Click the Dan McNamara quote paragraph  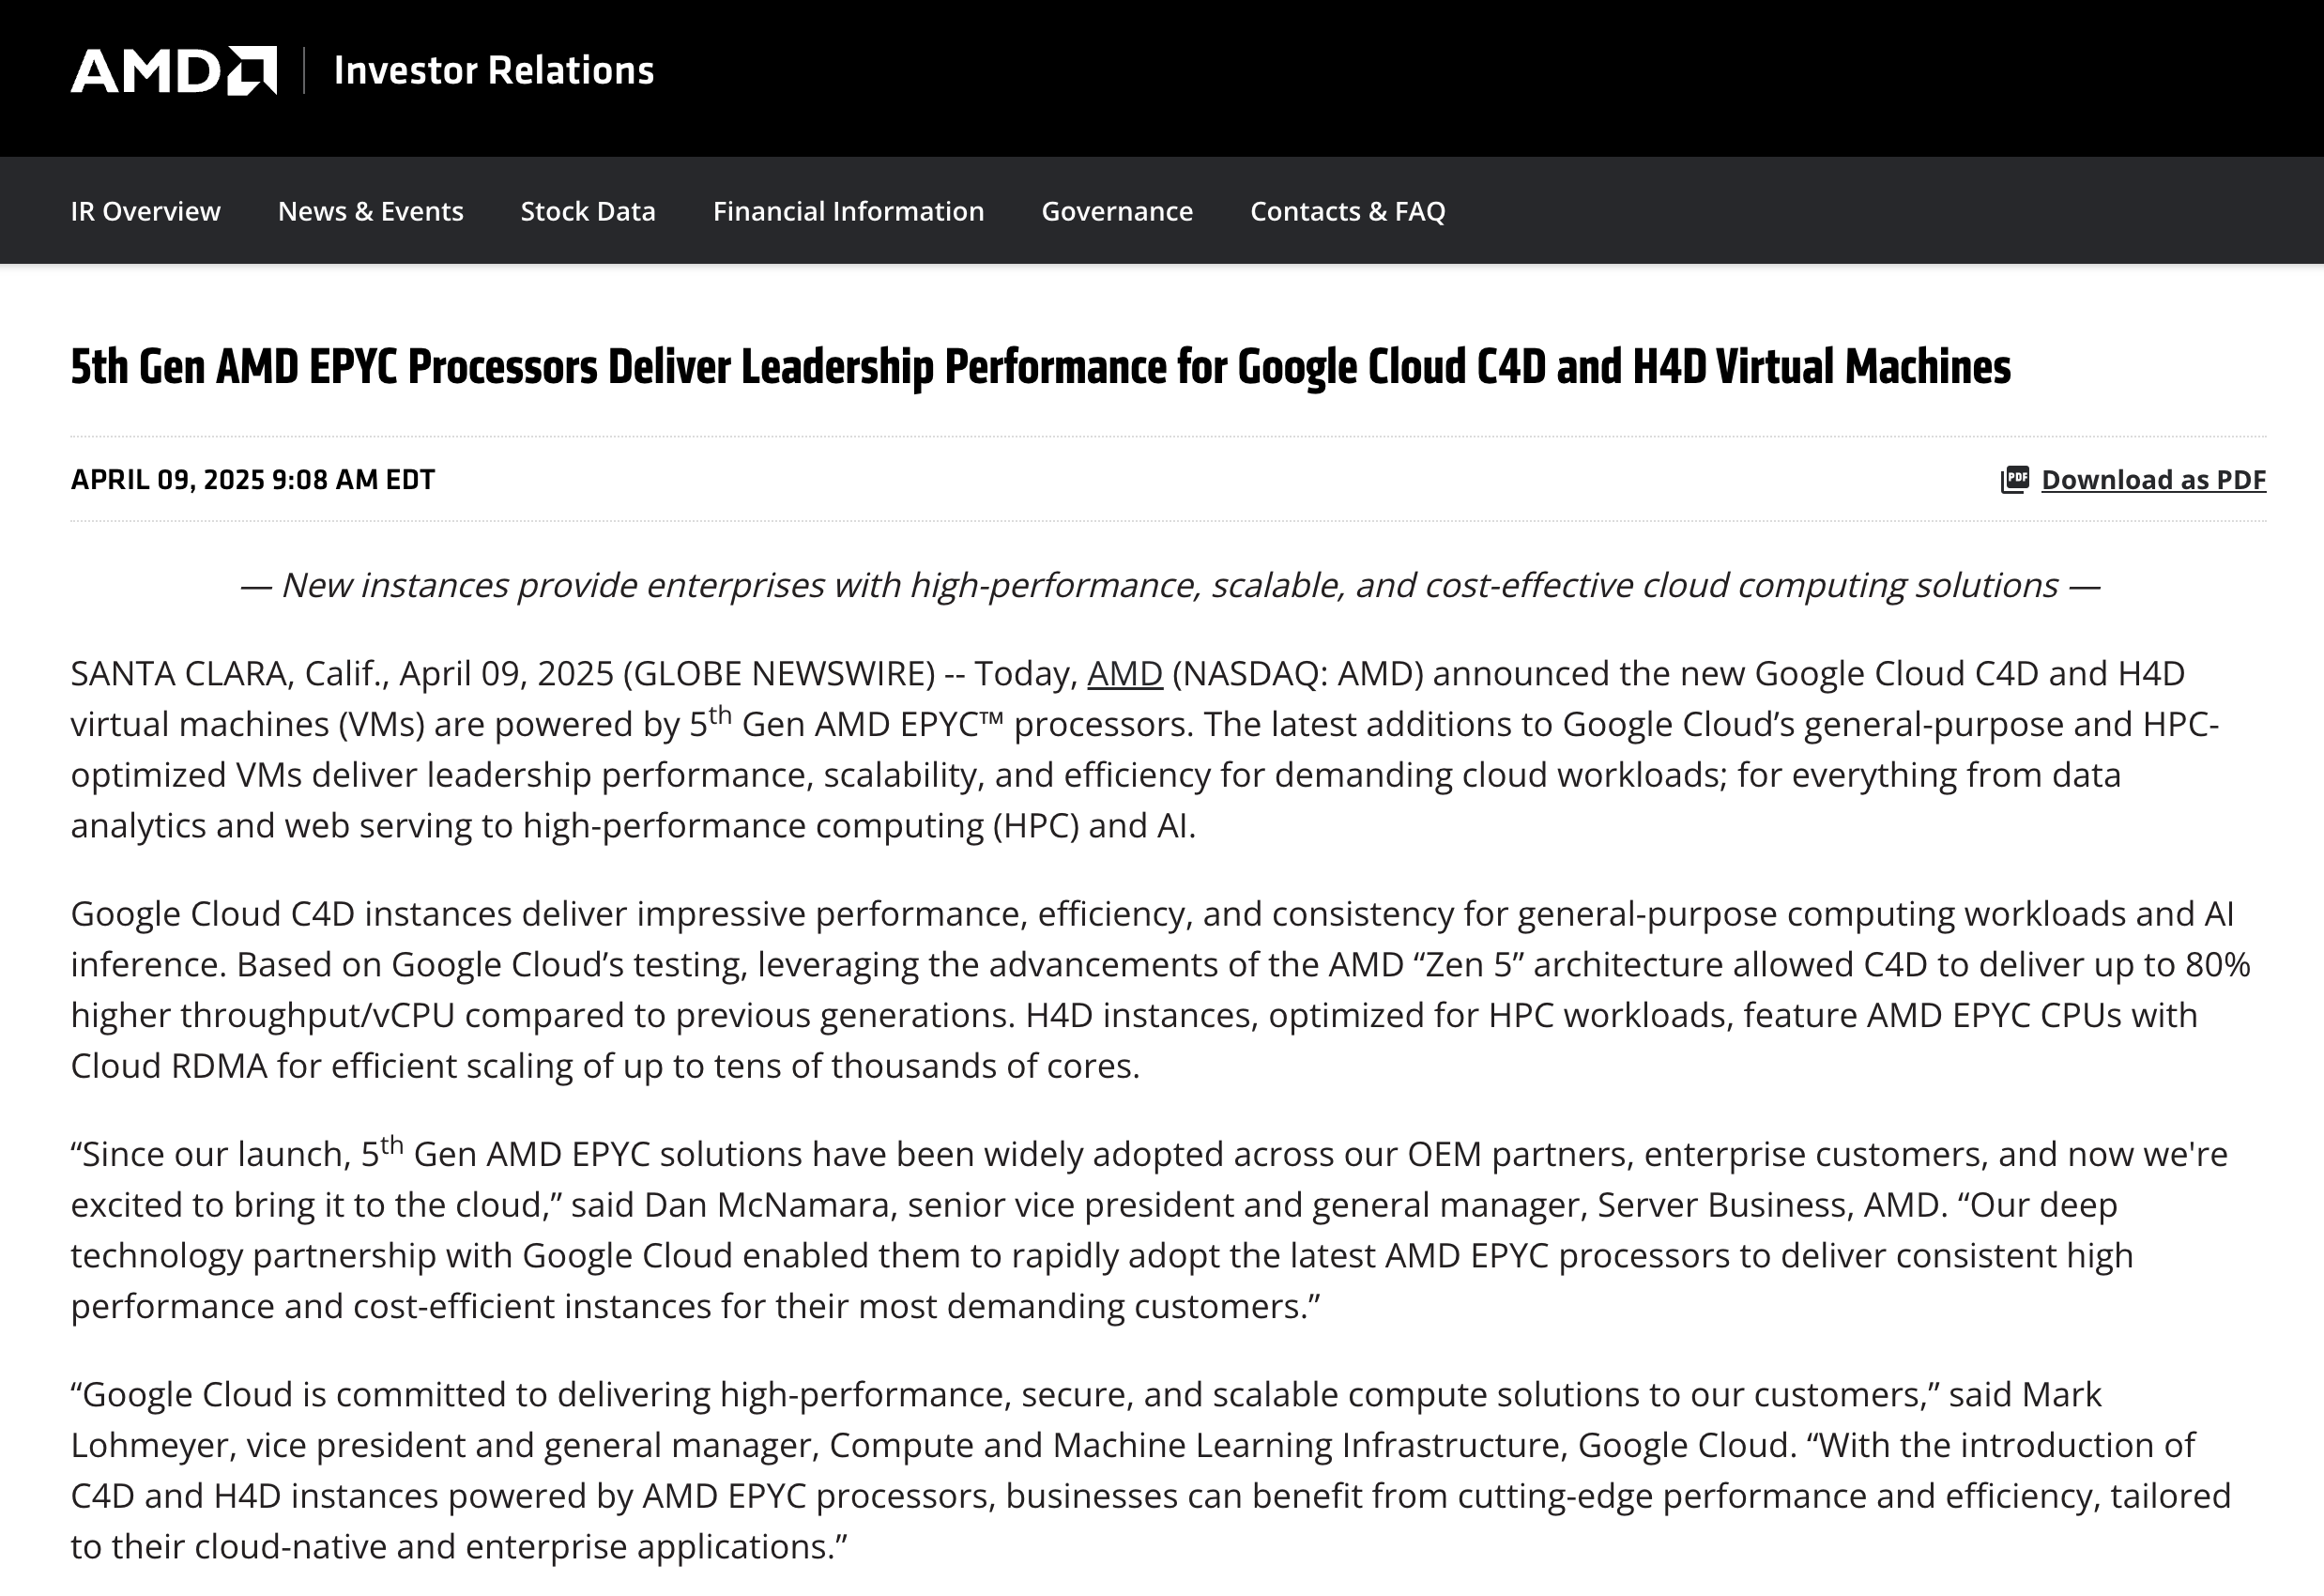(x=1150, y=1230)
